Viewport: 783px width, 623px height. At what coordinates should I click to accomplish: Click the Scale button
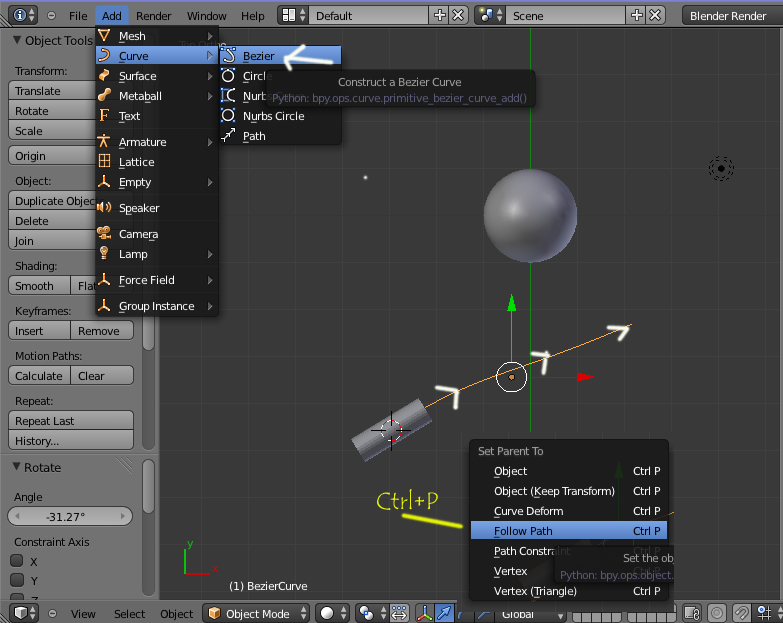52,131
